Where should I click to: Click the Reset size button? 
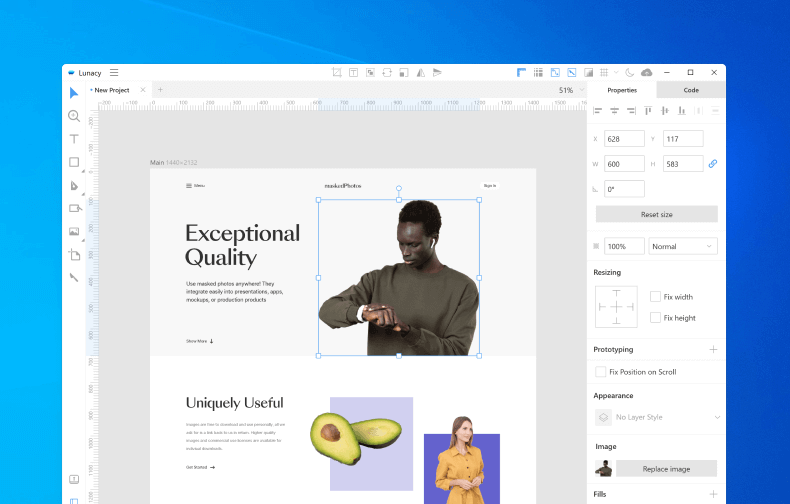point(656,214)
